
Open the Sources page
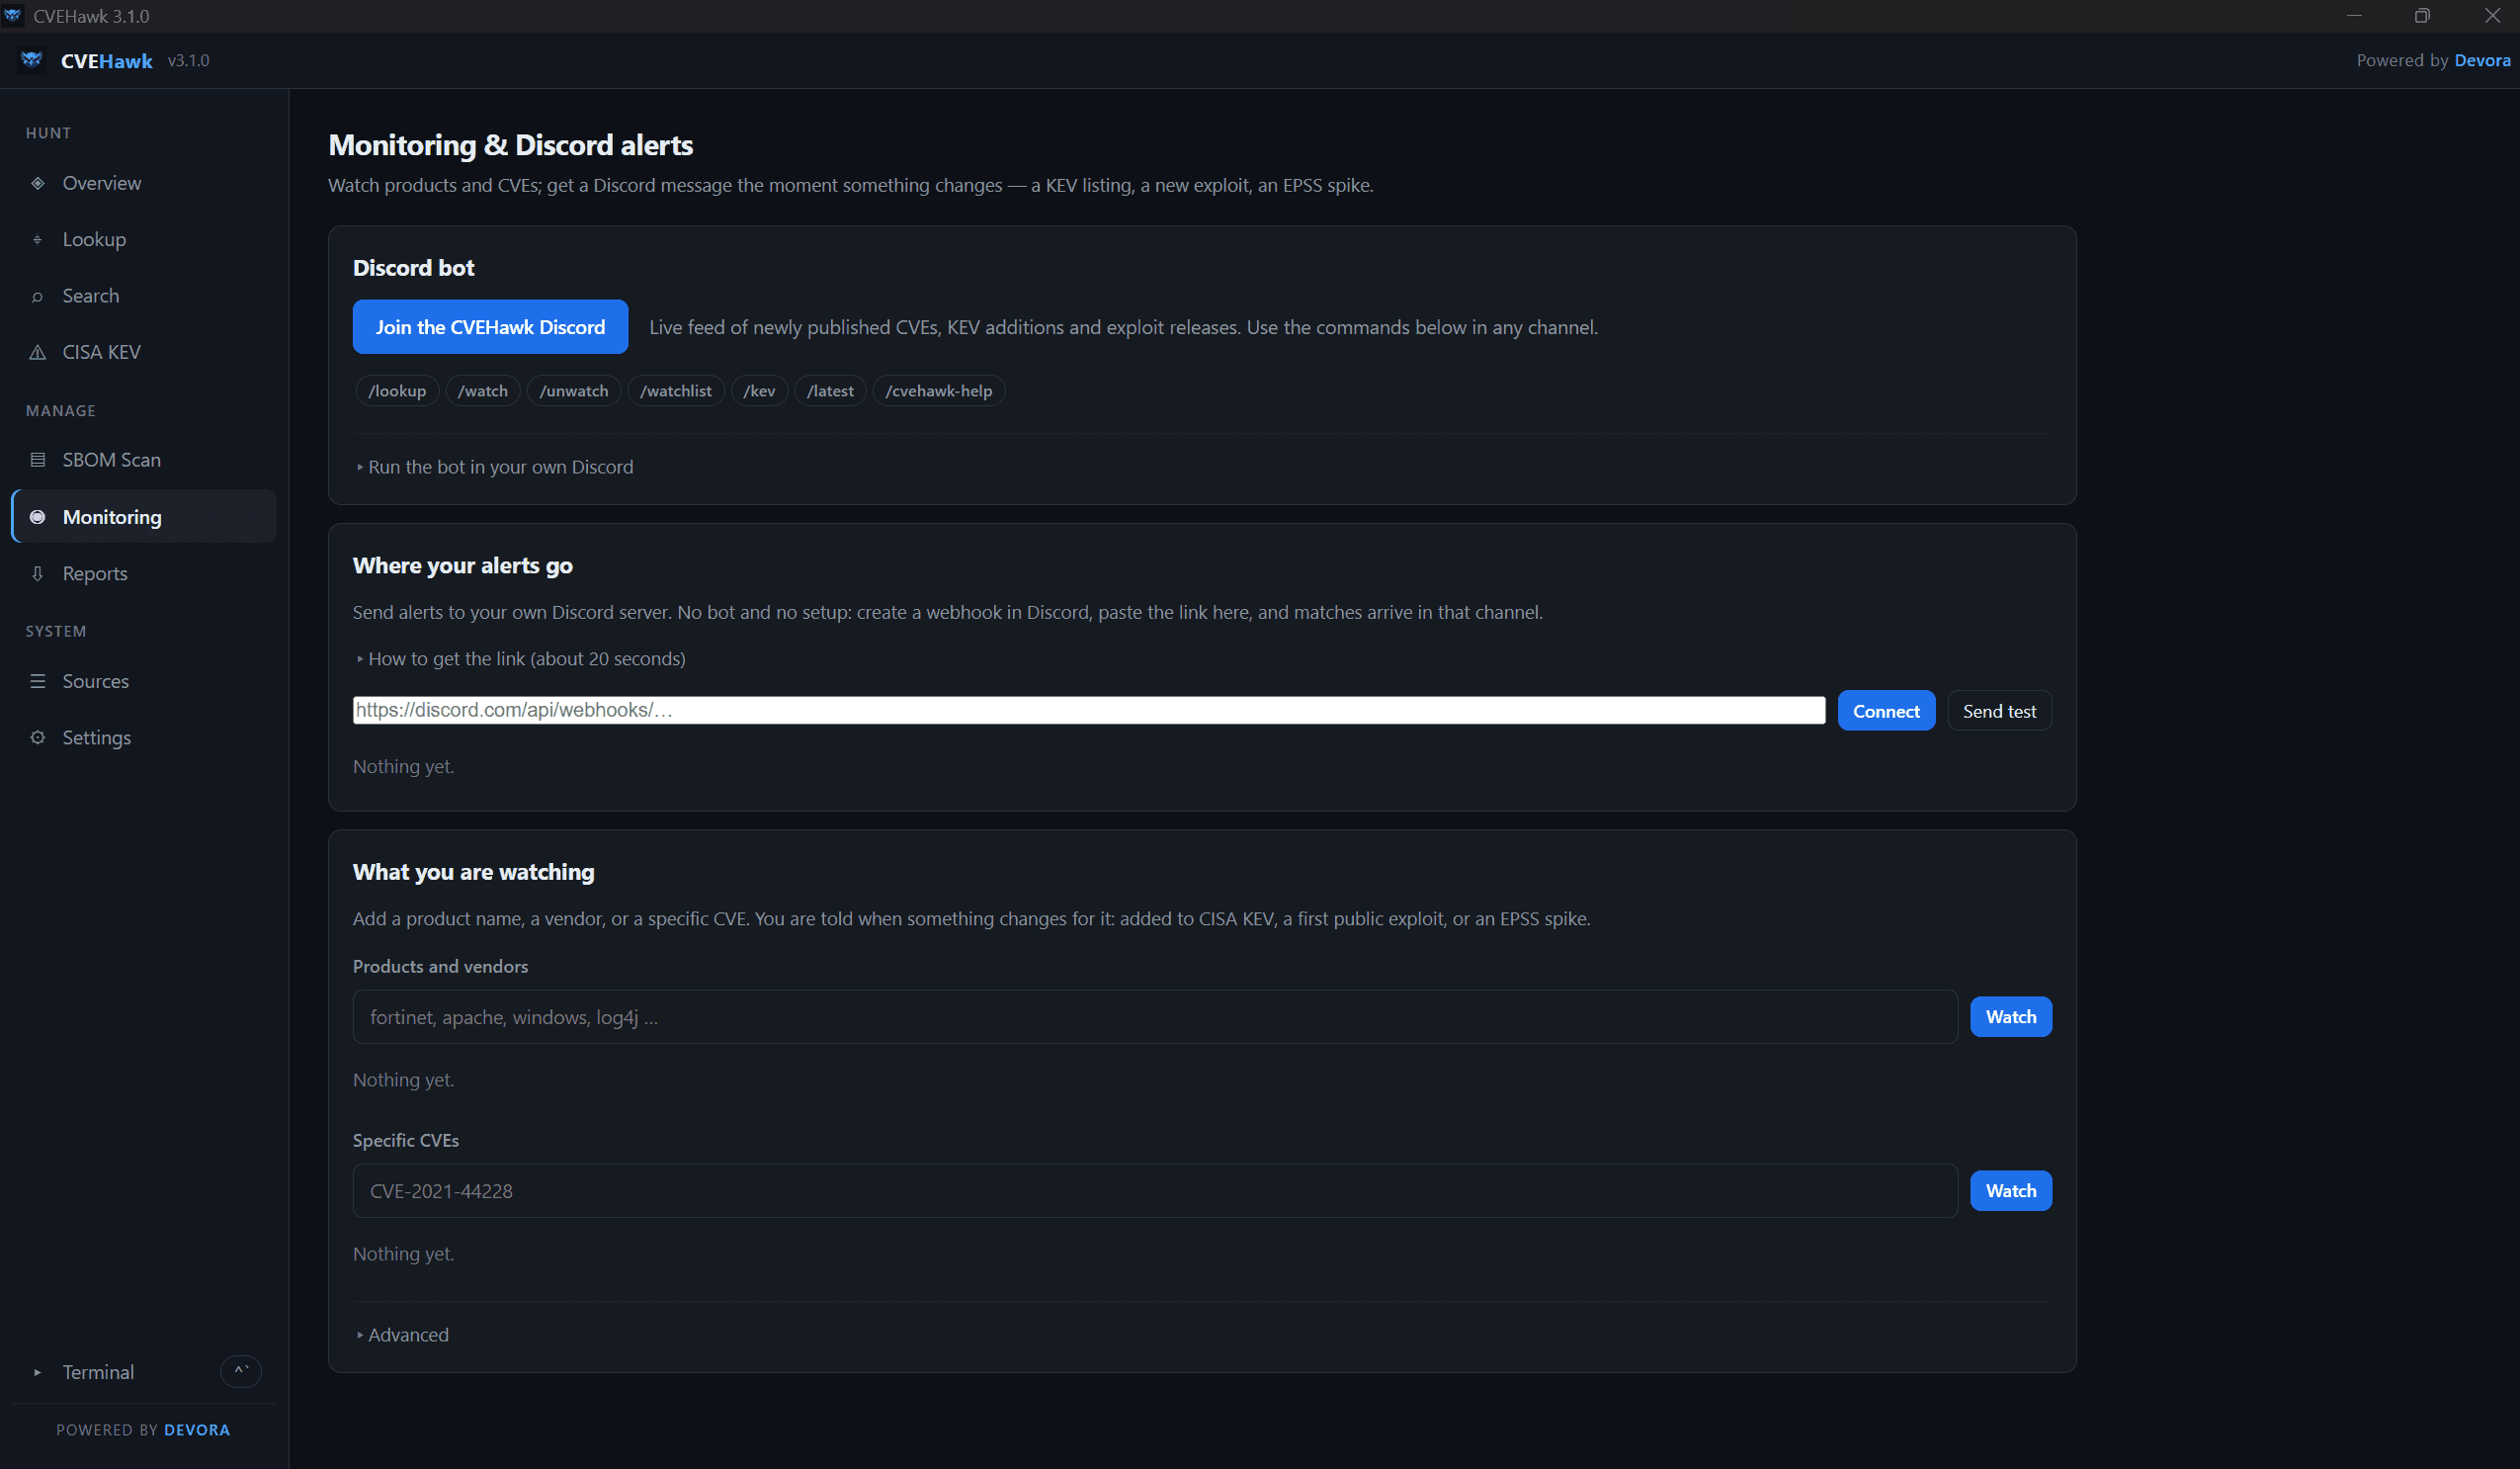(x=144, y=681)
